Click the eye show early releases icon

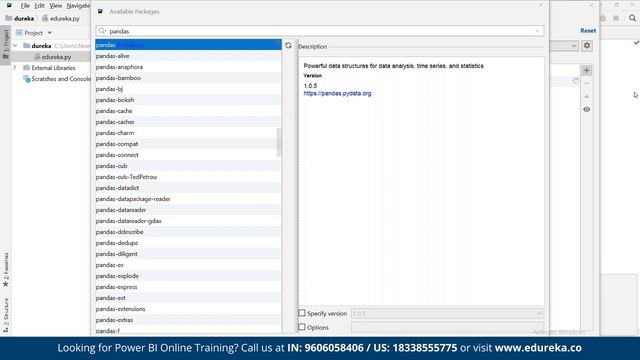pos(587,109)
